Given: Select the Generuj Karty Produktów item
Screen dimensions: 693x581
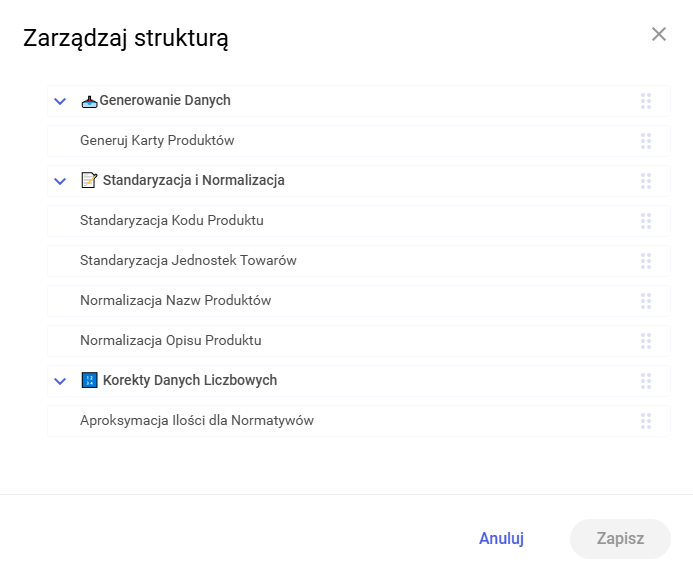Looking at the screenshot, I should pos(157,141).
